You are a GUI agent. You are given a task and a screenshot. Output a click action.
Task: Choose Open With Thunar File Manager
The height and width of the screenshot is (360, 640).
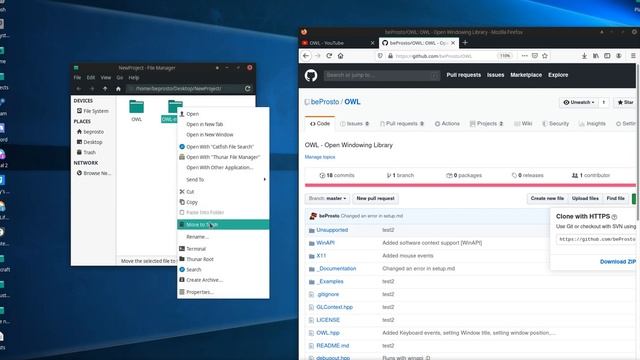pyautogui.click(x=223, y=157)
